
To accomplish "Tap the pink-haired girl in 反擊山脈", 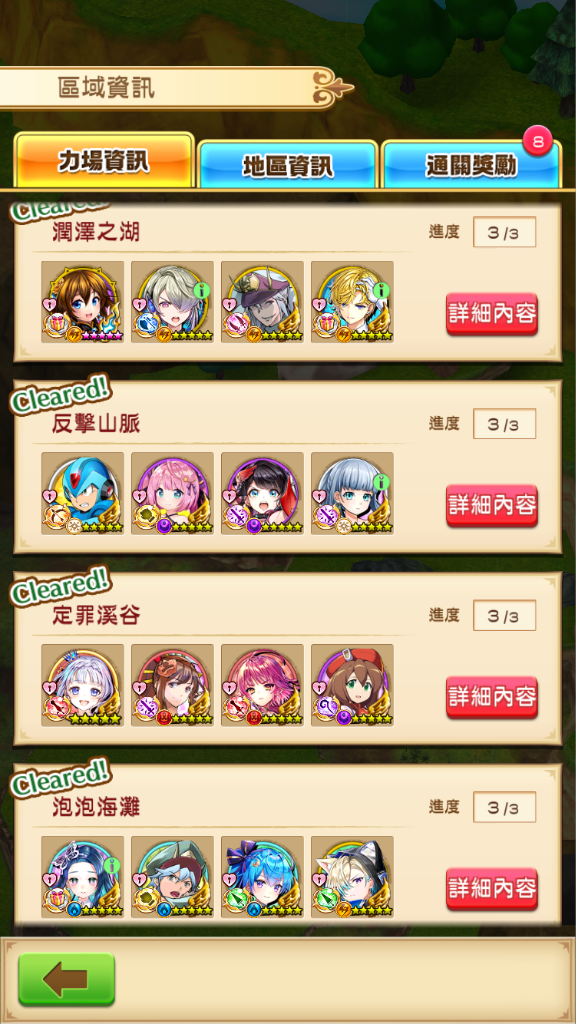I will 172,494.
